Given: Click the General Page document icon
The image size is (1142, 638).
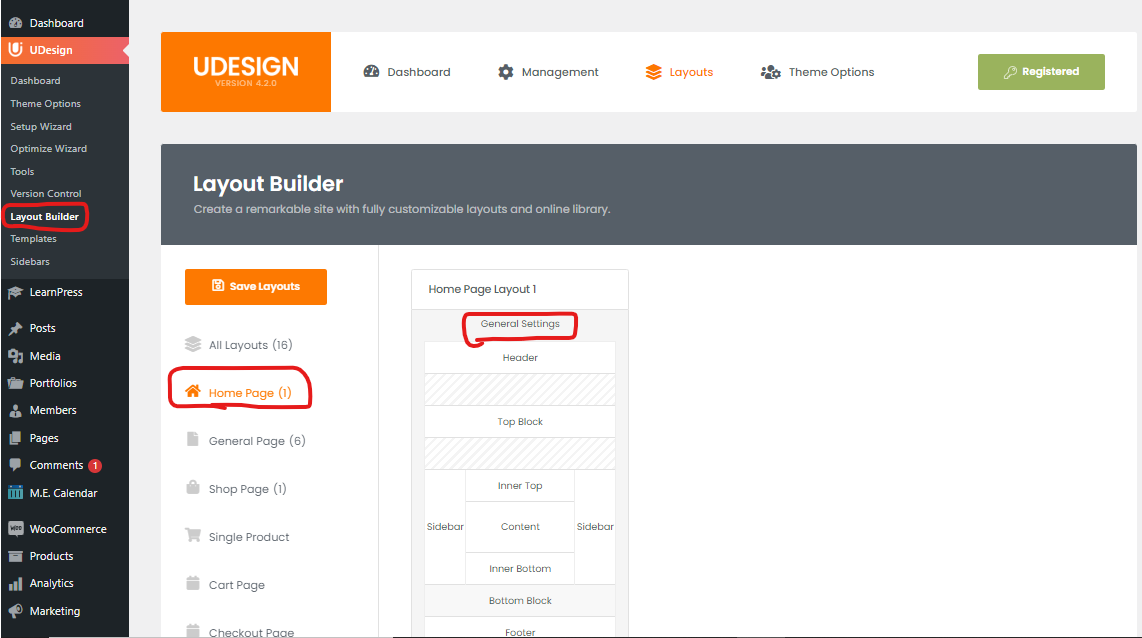Looking at the screenshot, I should pos(192,439).
